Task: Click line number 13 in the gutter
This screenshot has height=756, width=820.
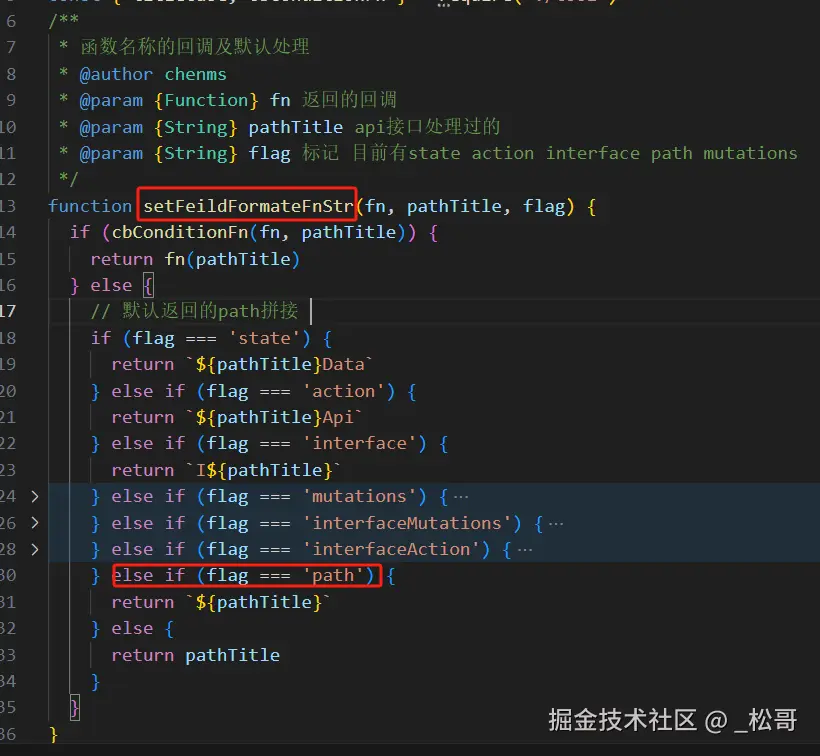Action: [9, 206]
